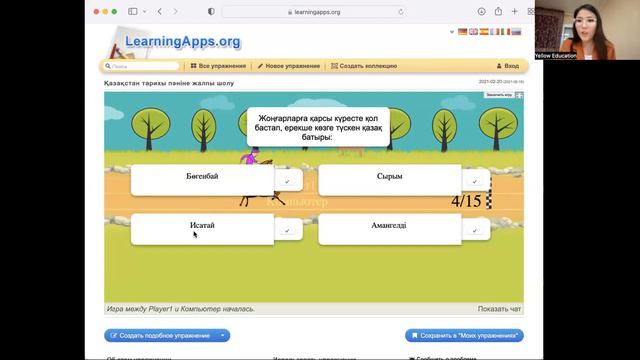Viewport: 640px width, 360px height.
Task: Click the exercise title 'Қазақстан тарихы пәніне жалпы шолу'
Action: coord(169,83)
